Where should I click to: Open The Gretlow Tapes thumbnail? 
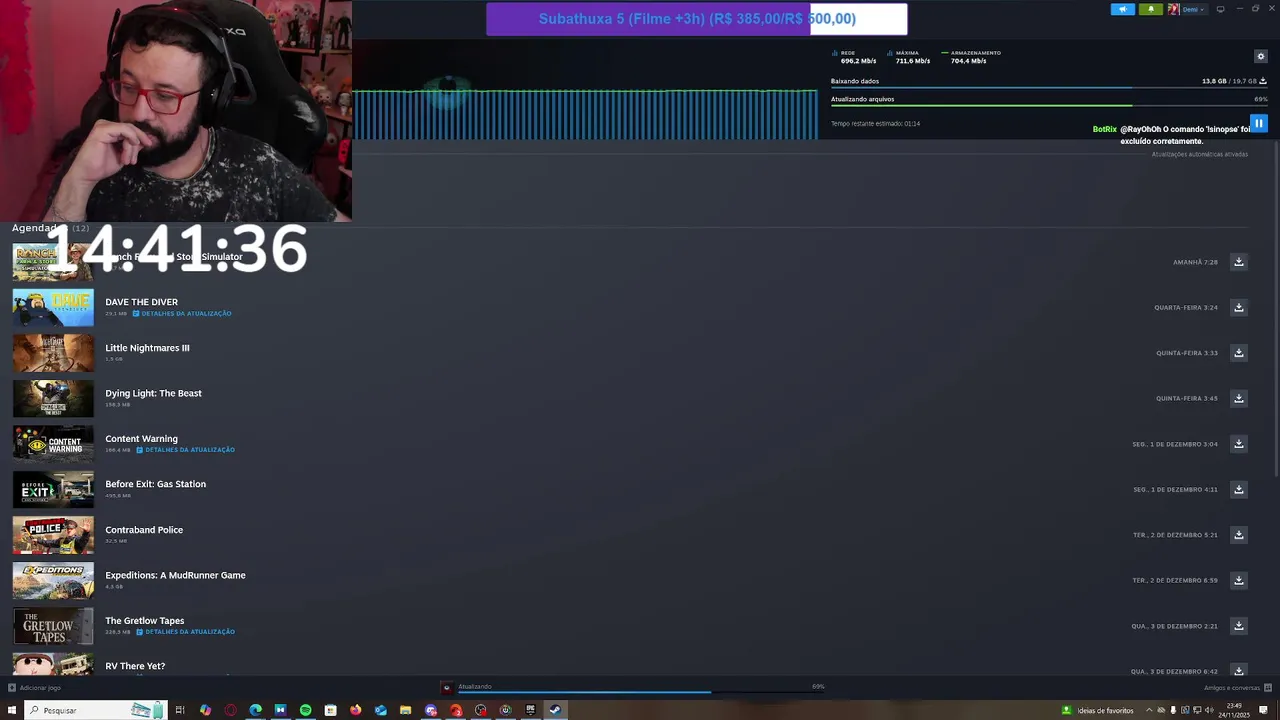point(53,626)
